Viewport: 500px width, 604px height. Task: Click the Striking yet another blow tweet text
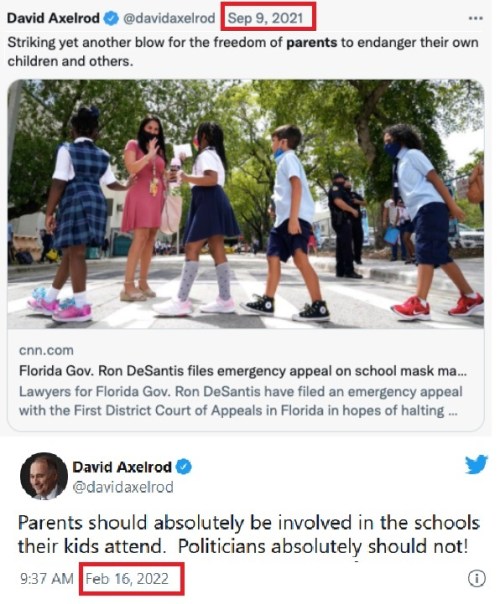click(243, 52)
